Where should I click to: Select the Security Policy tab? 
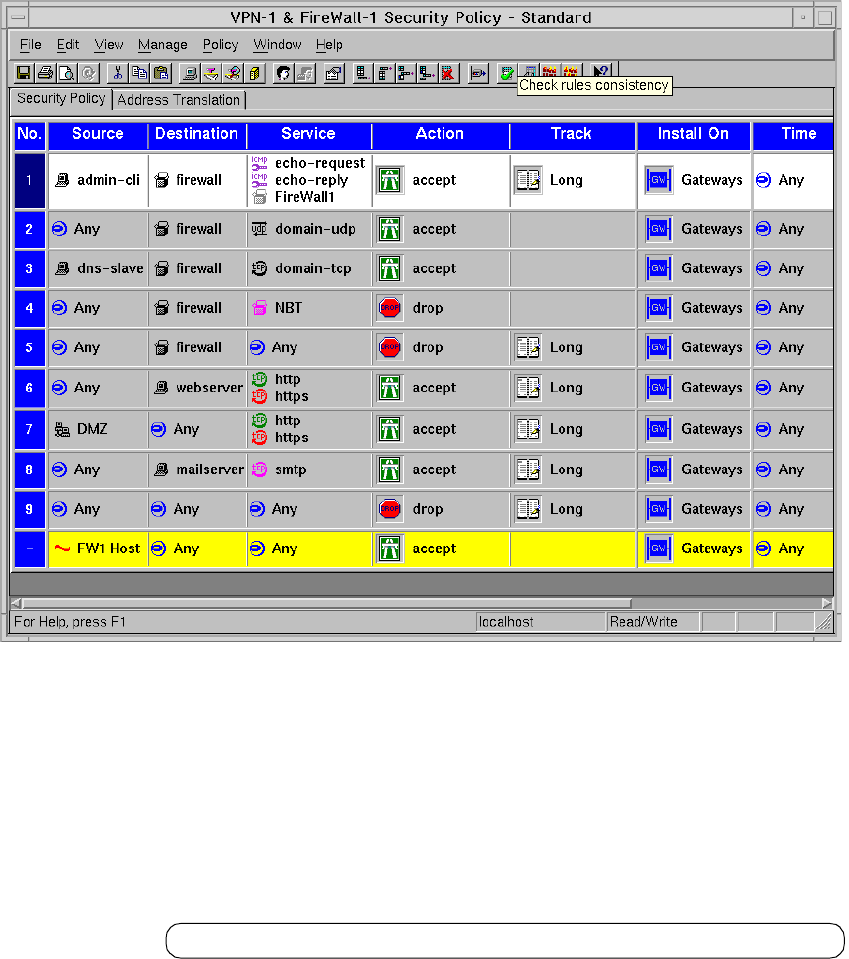61,98
